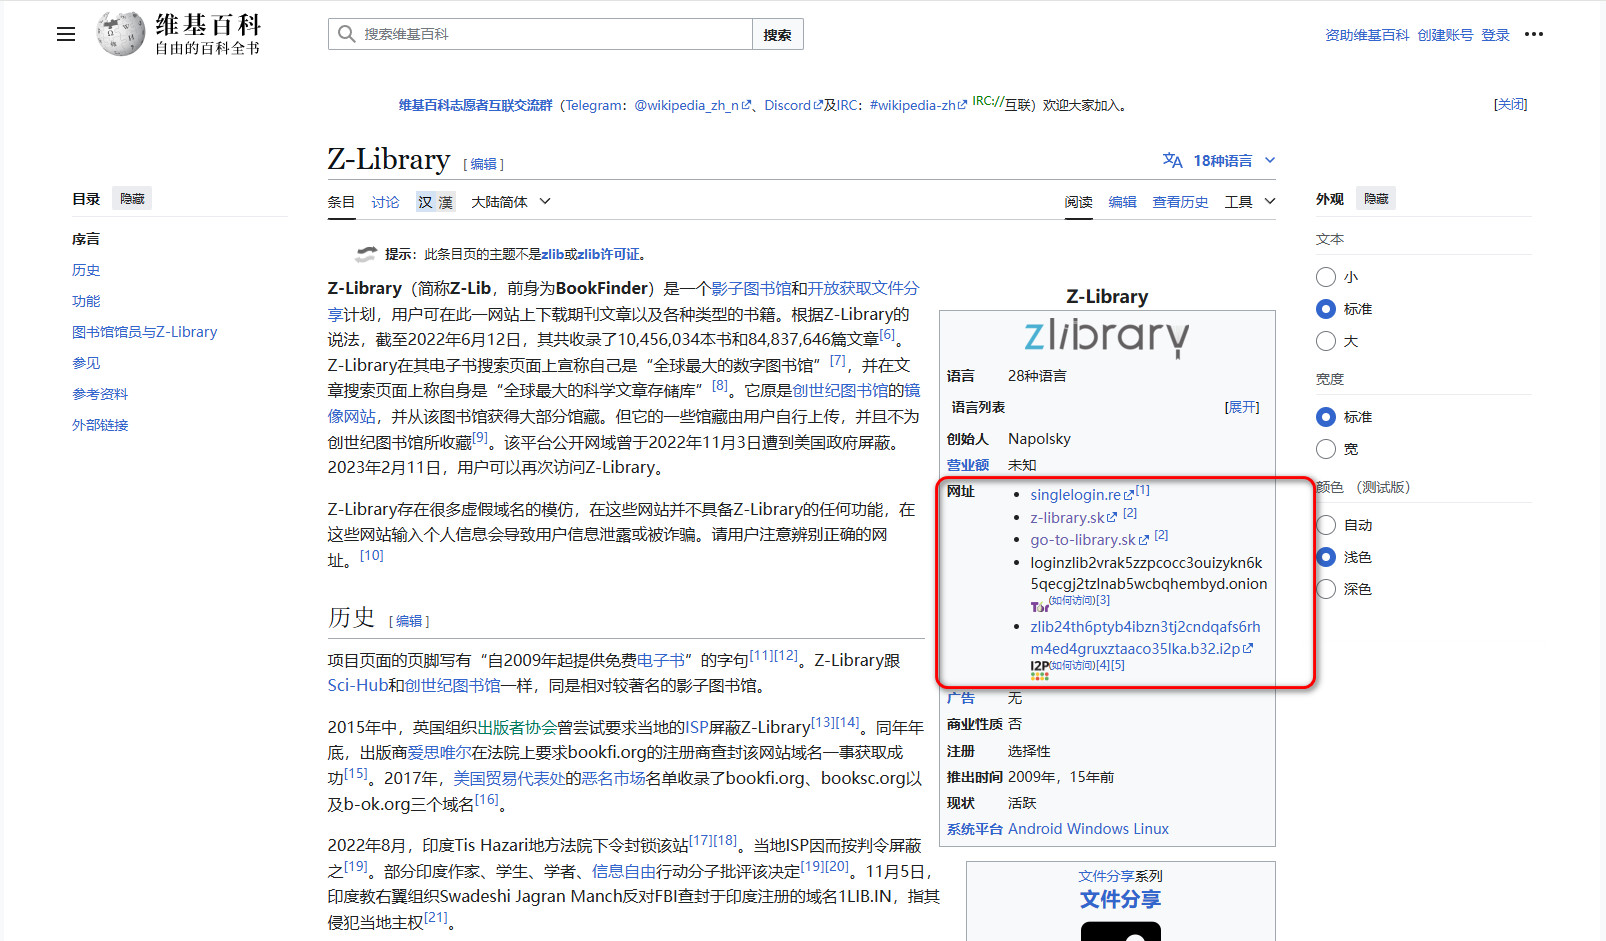Open the three-dot personal tools menu

1533,34
